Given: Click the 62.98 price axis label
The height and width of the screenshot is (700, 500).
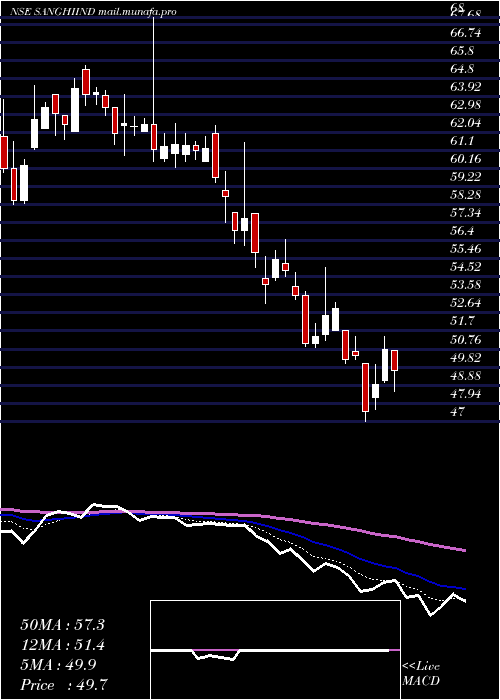Looking at the screenshot, I should click(465, 105).
